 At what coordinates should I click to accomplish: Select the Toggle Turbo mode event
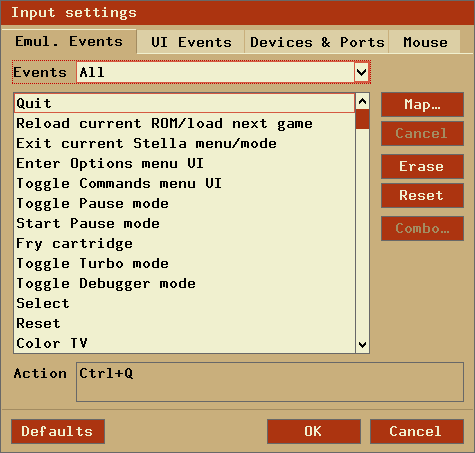point(184,263)
